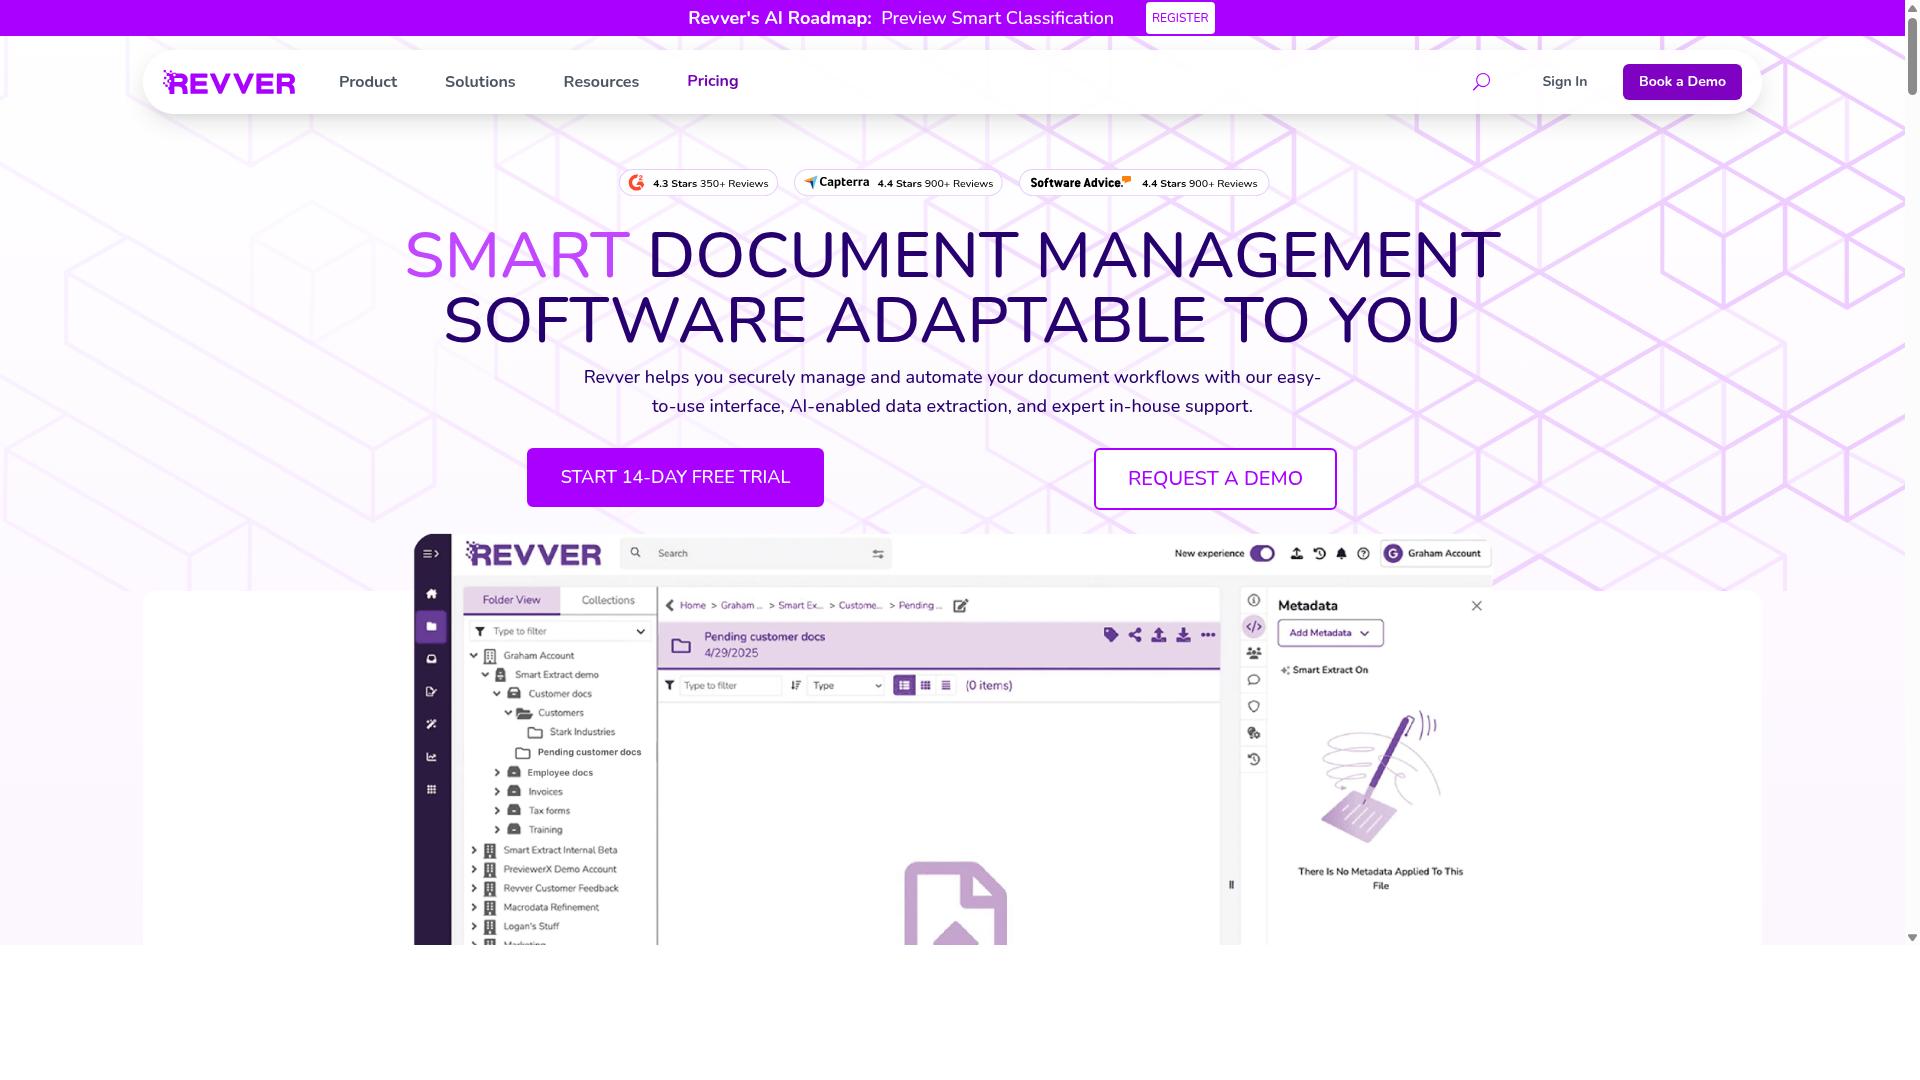The height and width of the screenshot is (1080, 1920).
Task: Open the Type sort dropdown
Action: (847, 686)
